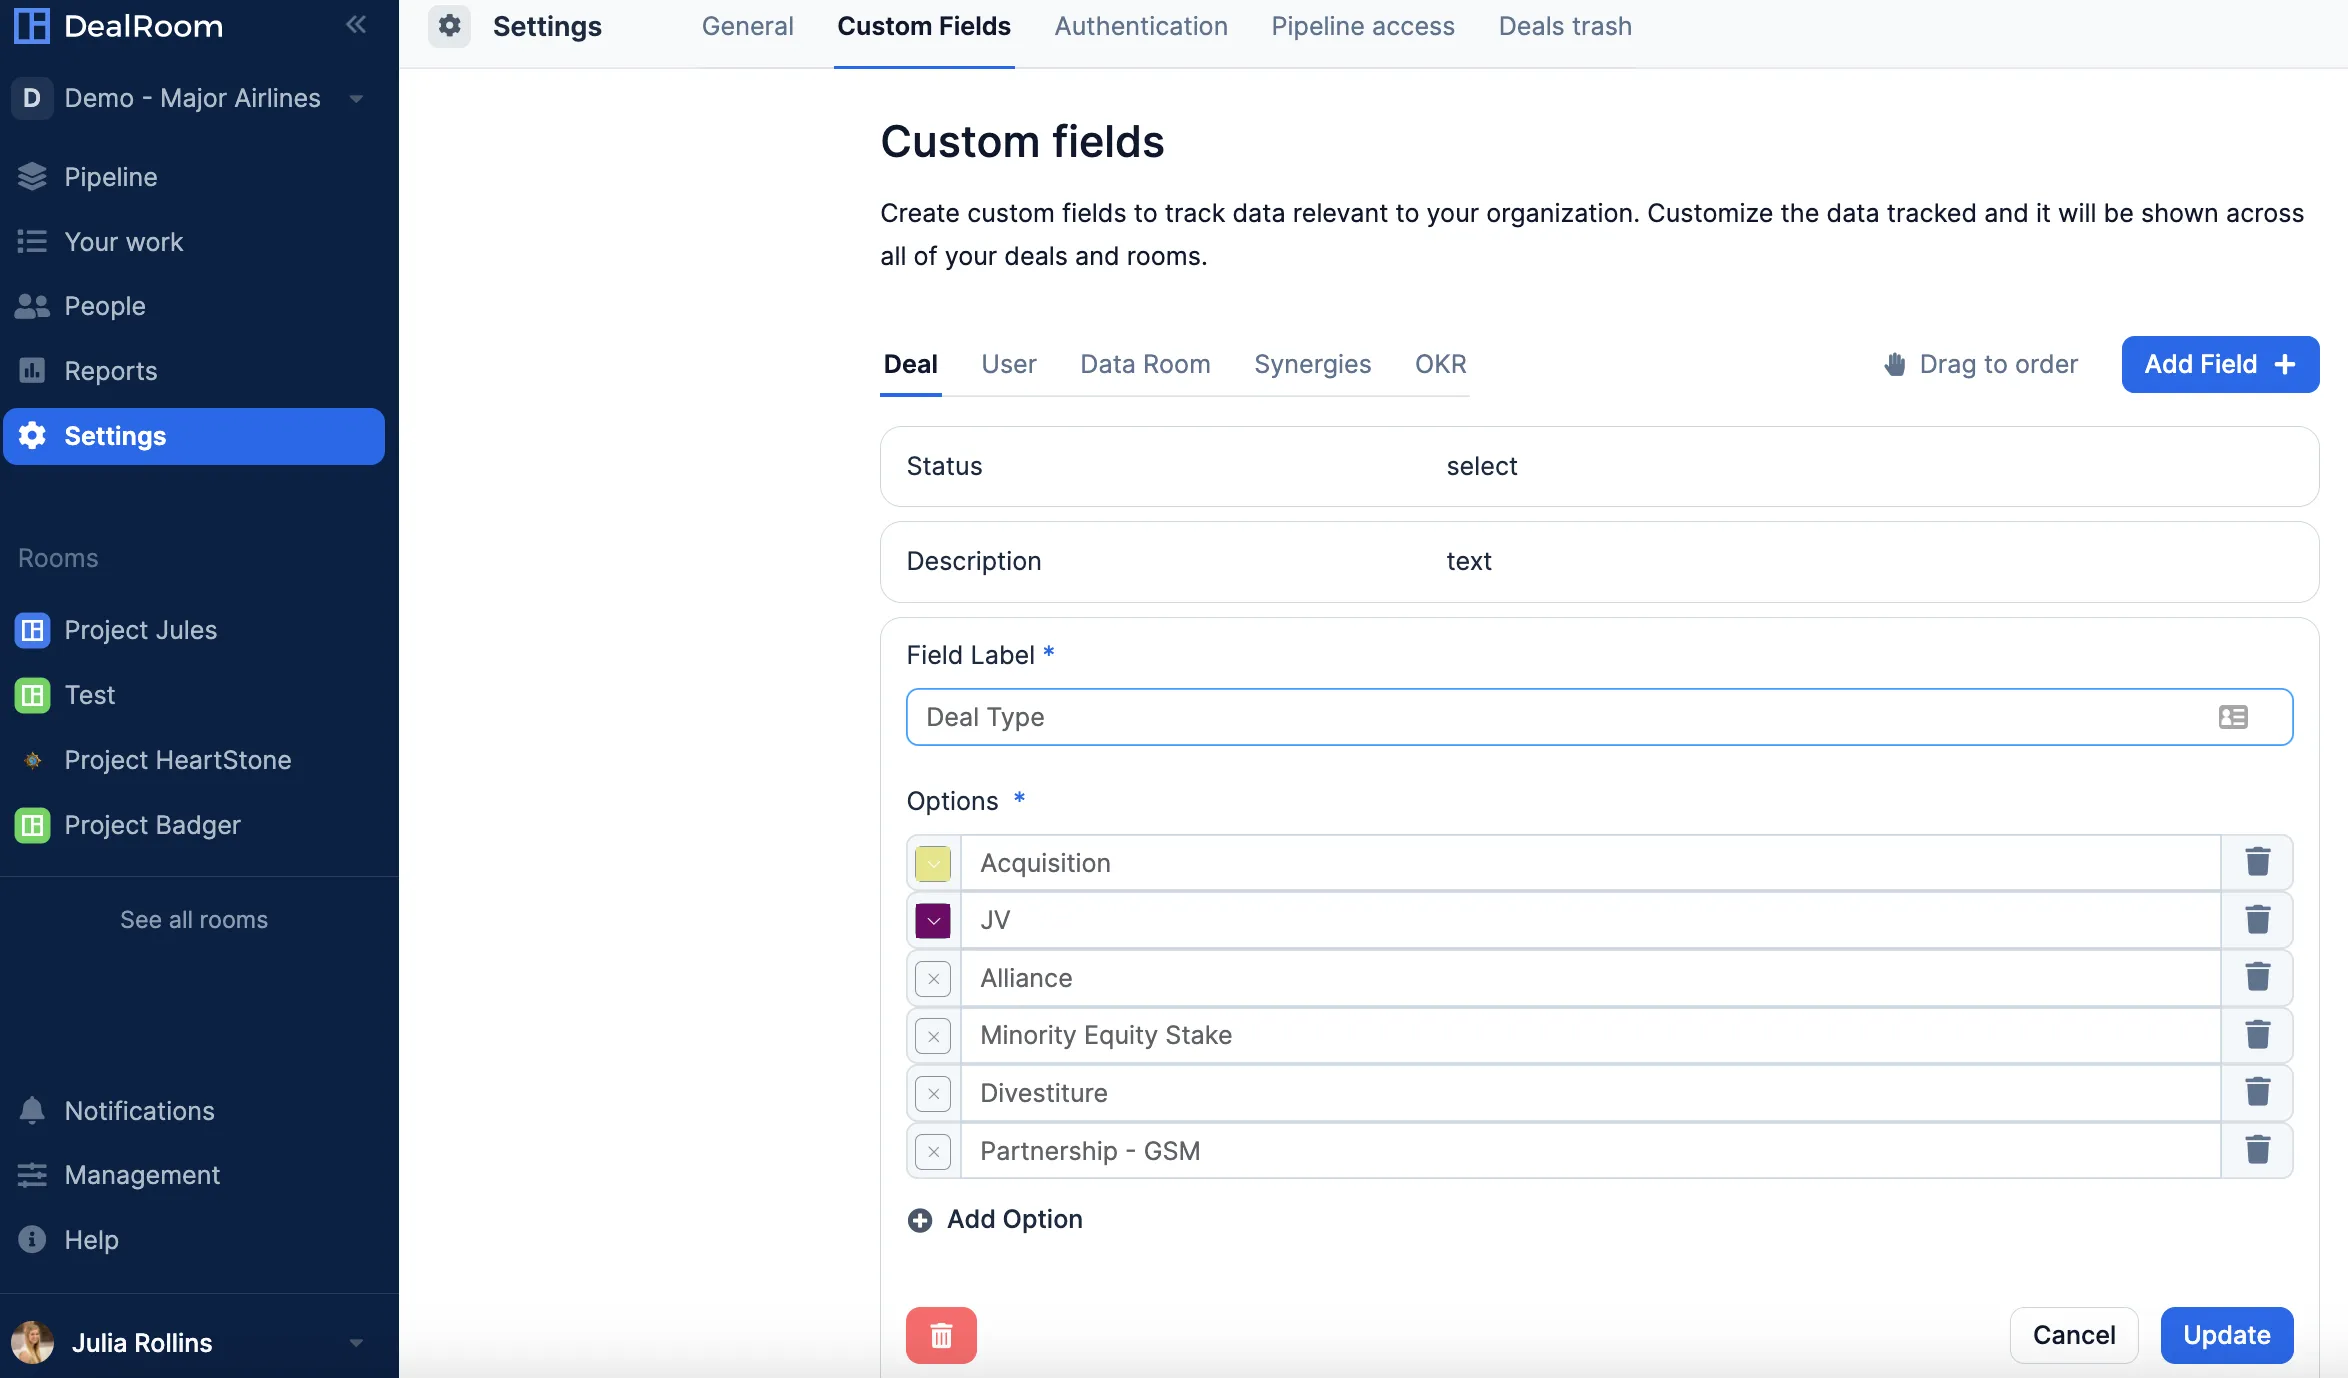Dismiss the Divestiture option tag
The height and width of the screenshot is (1378, 2348).
coord(932,1093)
